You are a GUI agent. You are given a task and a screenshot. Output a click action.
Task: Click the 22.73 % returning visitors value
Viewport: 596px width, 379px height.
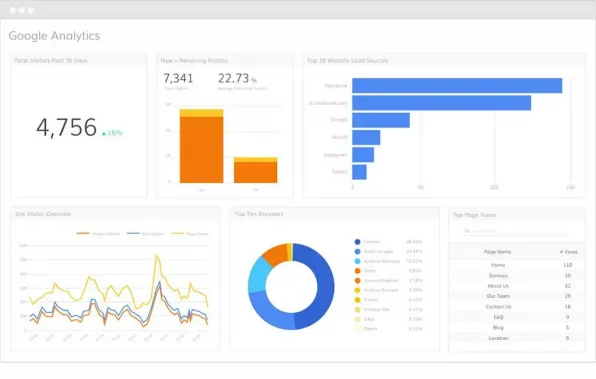[x=237, y=78]
